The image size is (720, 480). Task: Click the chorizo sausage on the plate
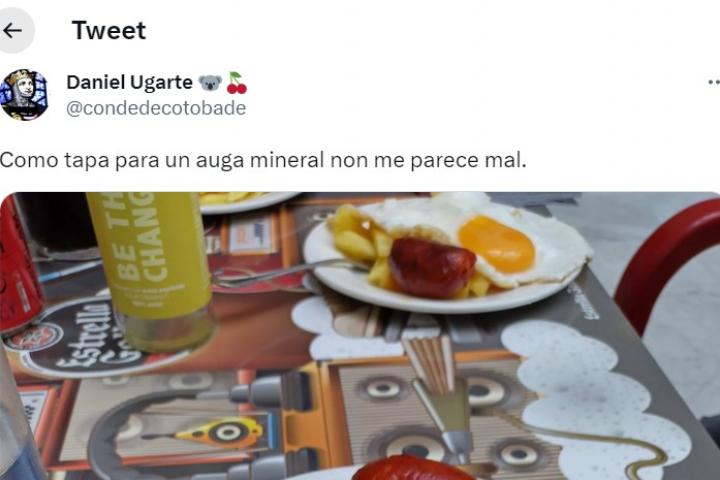click(432, 267)
